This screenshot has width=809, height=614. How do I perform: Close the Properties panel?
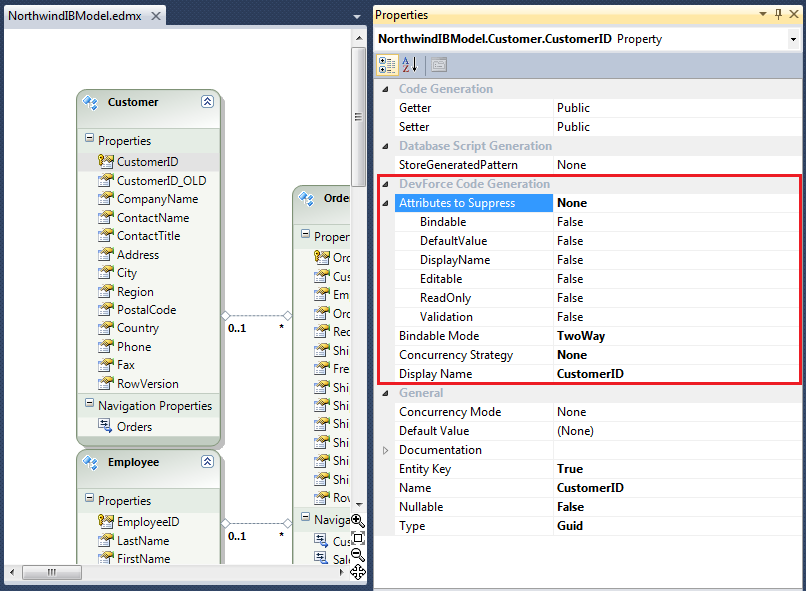(x=794, y=14)
